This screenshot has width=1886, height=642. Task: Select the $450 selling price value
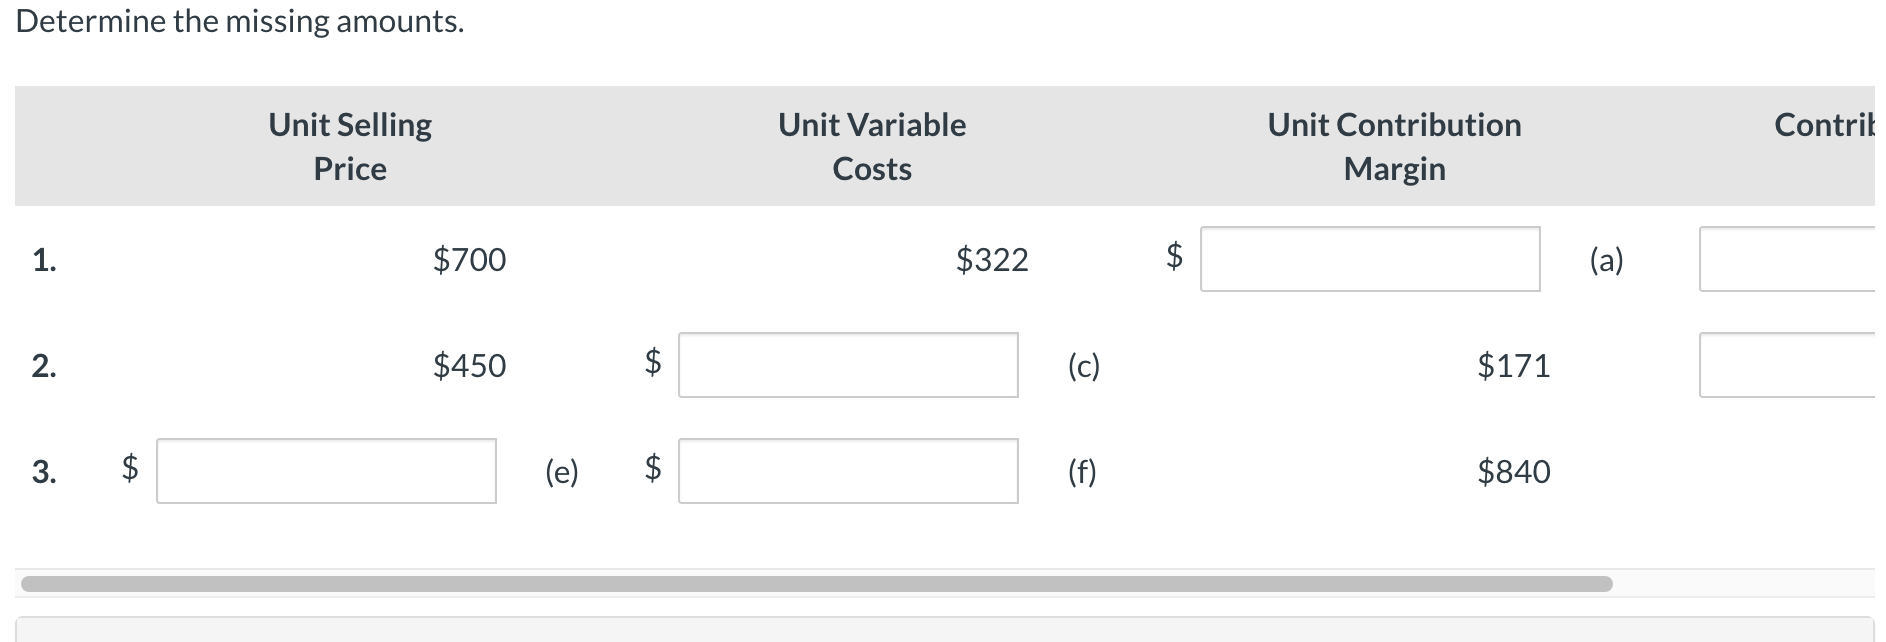point(469,366)
